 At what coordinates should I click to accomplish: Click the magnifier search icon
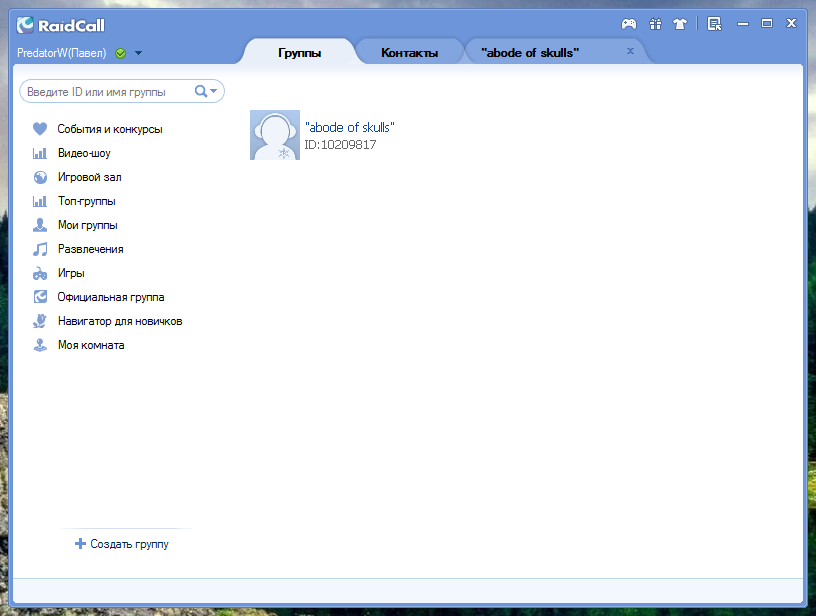click(200, 92)
